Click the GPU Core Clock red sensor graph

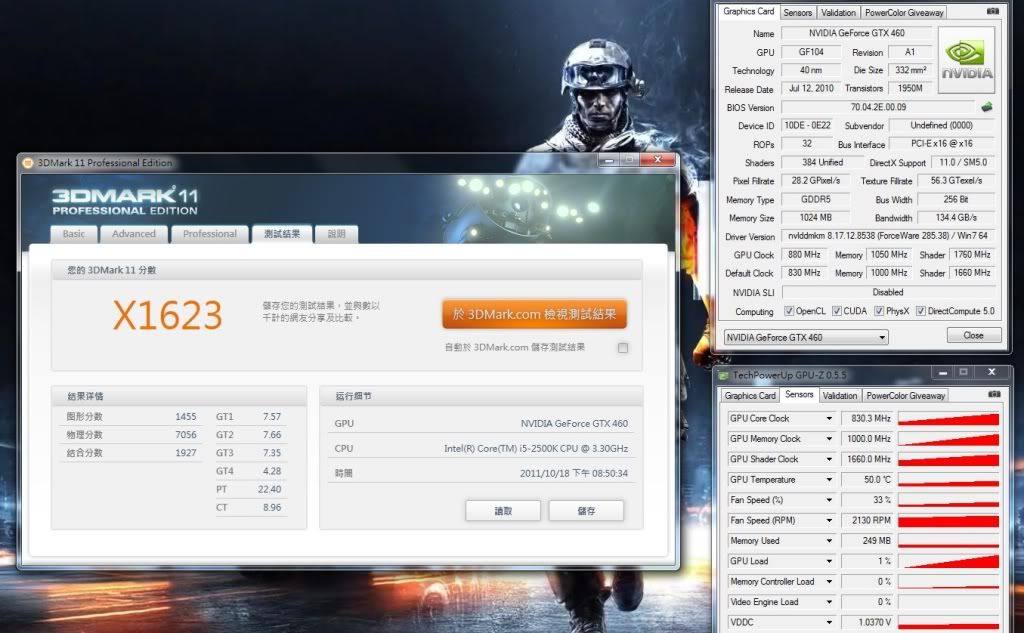[x=948, y=418]
